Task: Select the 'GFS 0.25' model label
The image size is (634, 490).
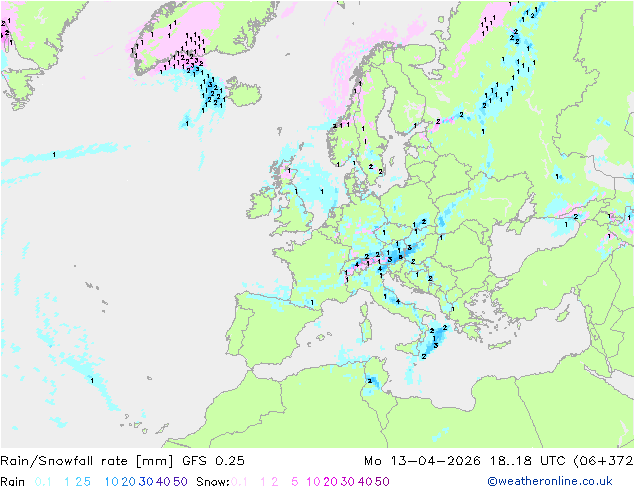Action: pyautogui.click(x=213, y=461)
